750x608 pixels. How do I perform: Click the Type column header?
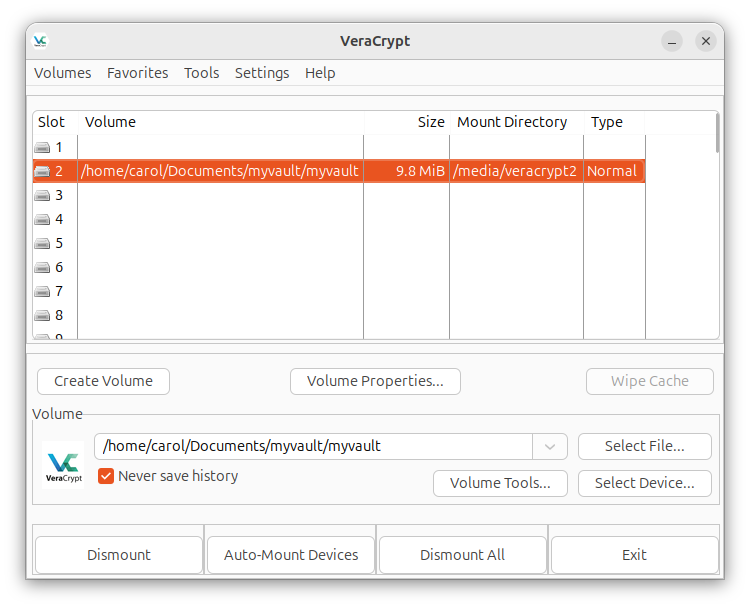[x=614, y=122]
